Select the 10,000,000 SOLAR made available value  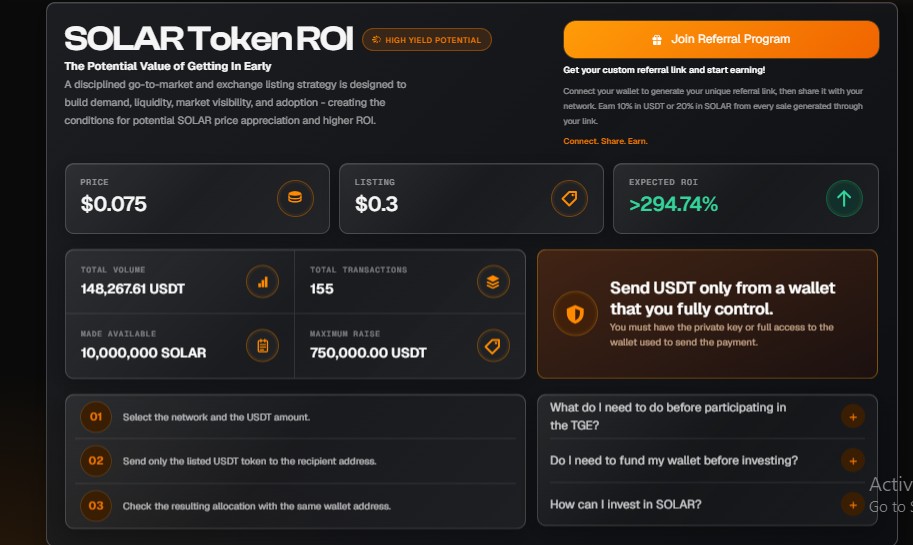[x=143, y=353]
